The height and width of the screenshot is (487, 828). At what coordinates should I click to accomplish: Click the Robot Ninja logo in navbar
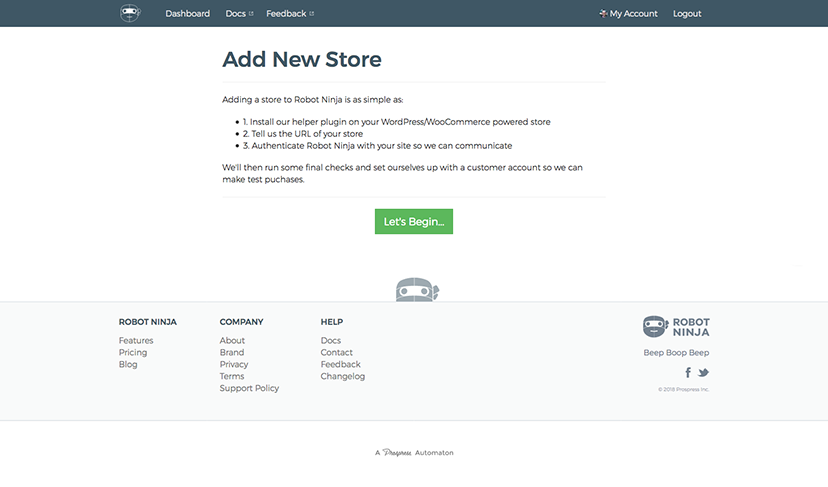130,13
